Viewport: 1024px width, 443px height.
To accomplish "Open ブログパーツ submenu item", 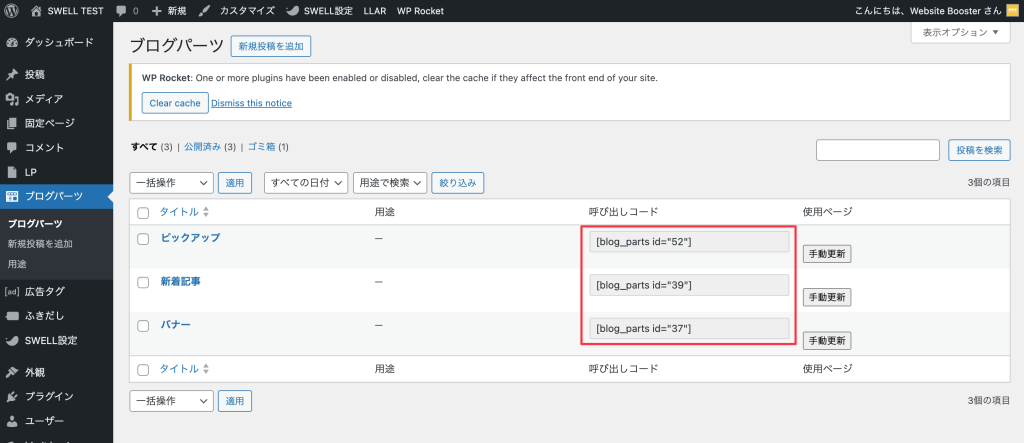I will pos(35,223).
